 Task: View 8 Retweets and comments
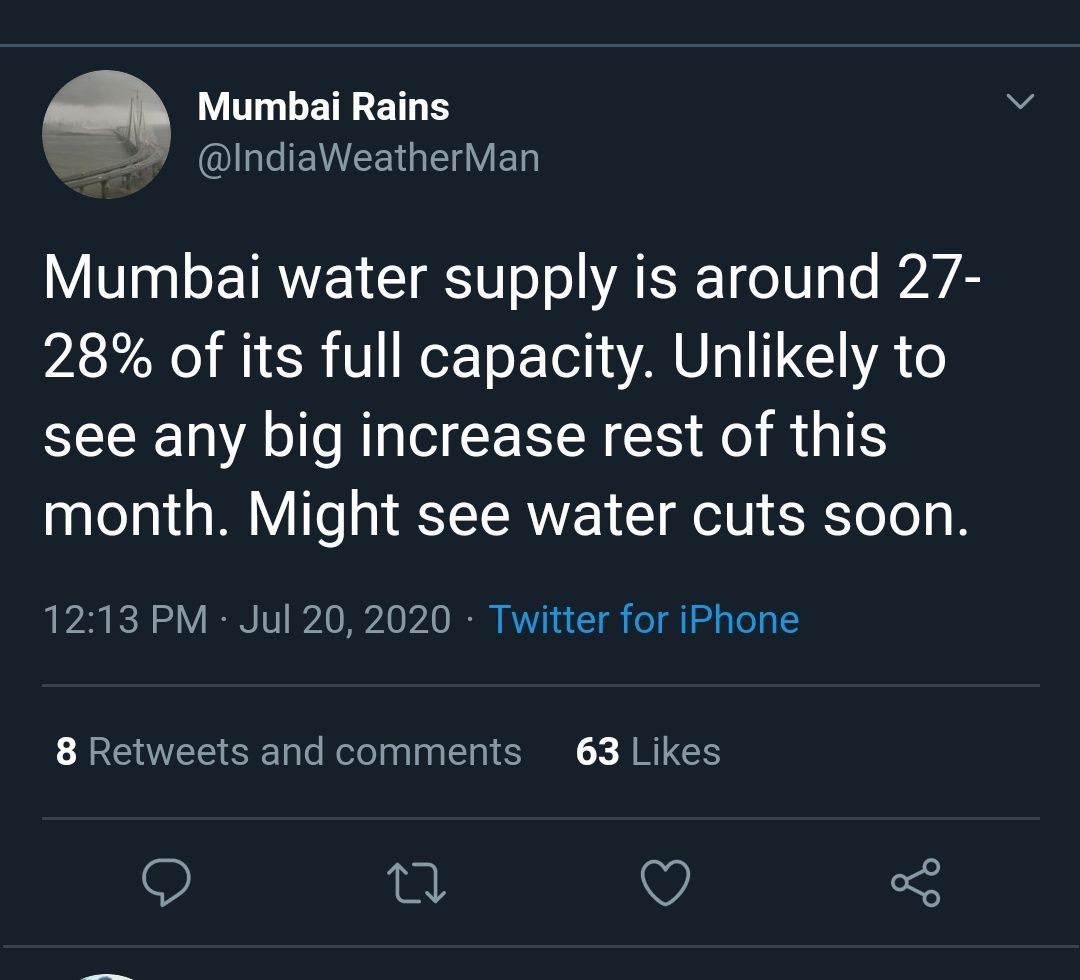[288, 751]
